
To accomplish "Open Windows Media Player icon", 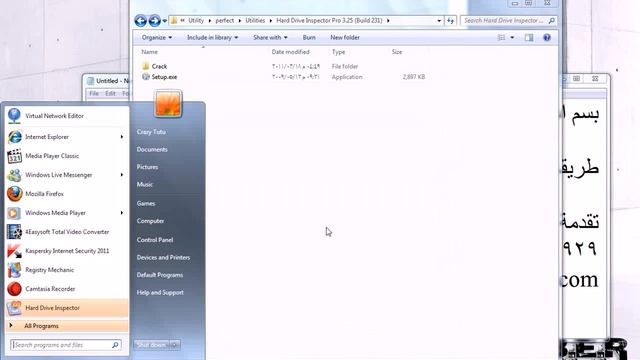I will [x=14, y=213].
